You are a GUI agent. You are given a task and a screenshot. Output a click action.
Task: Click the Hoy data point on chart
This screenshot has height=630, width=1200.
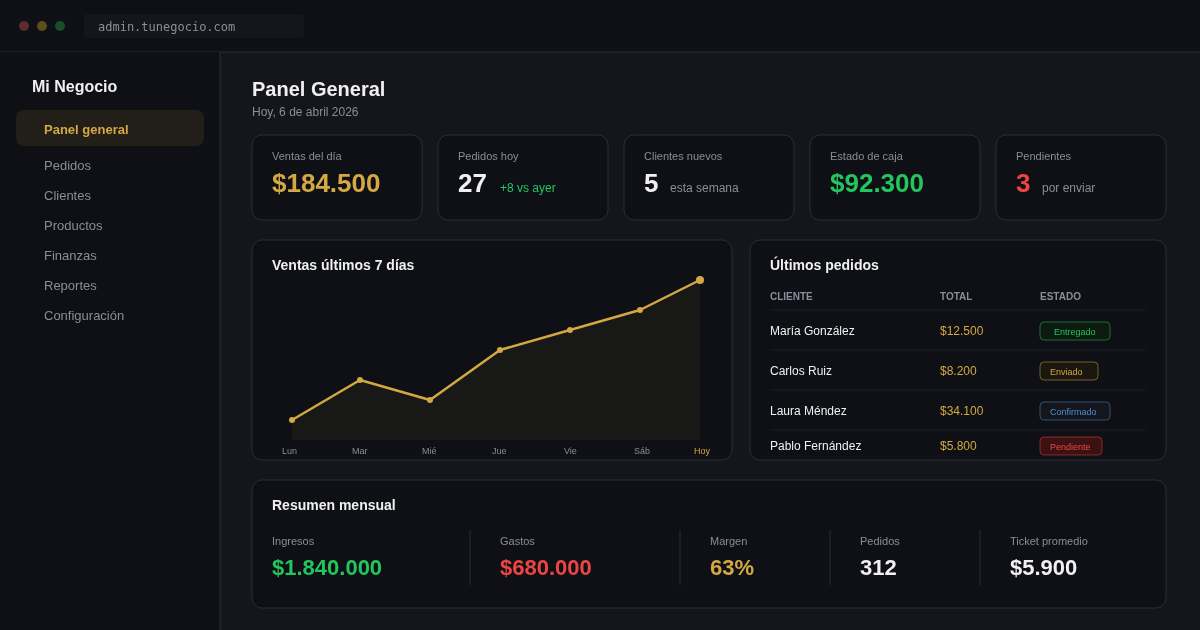700,280
